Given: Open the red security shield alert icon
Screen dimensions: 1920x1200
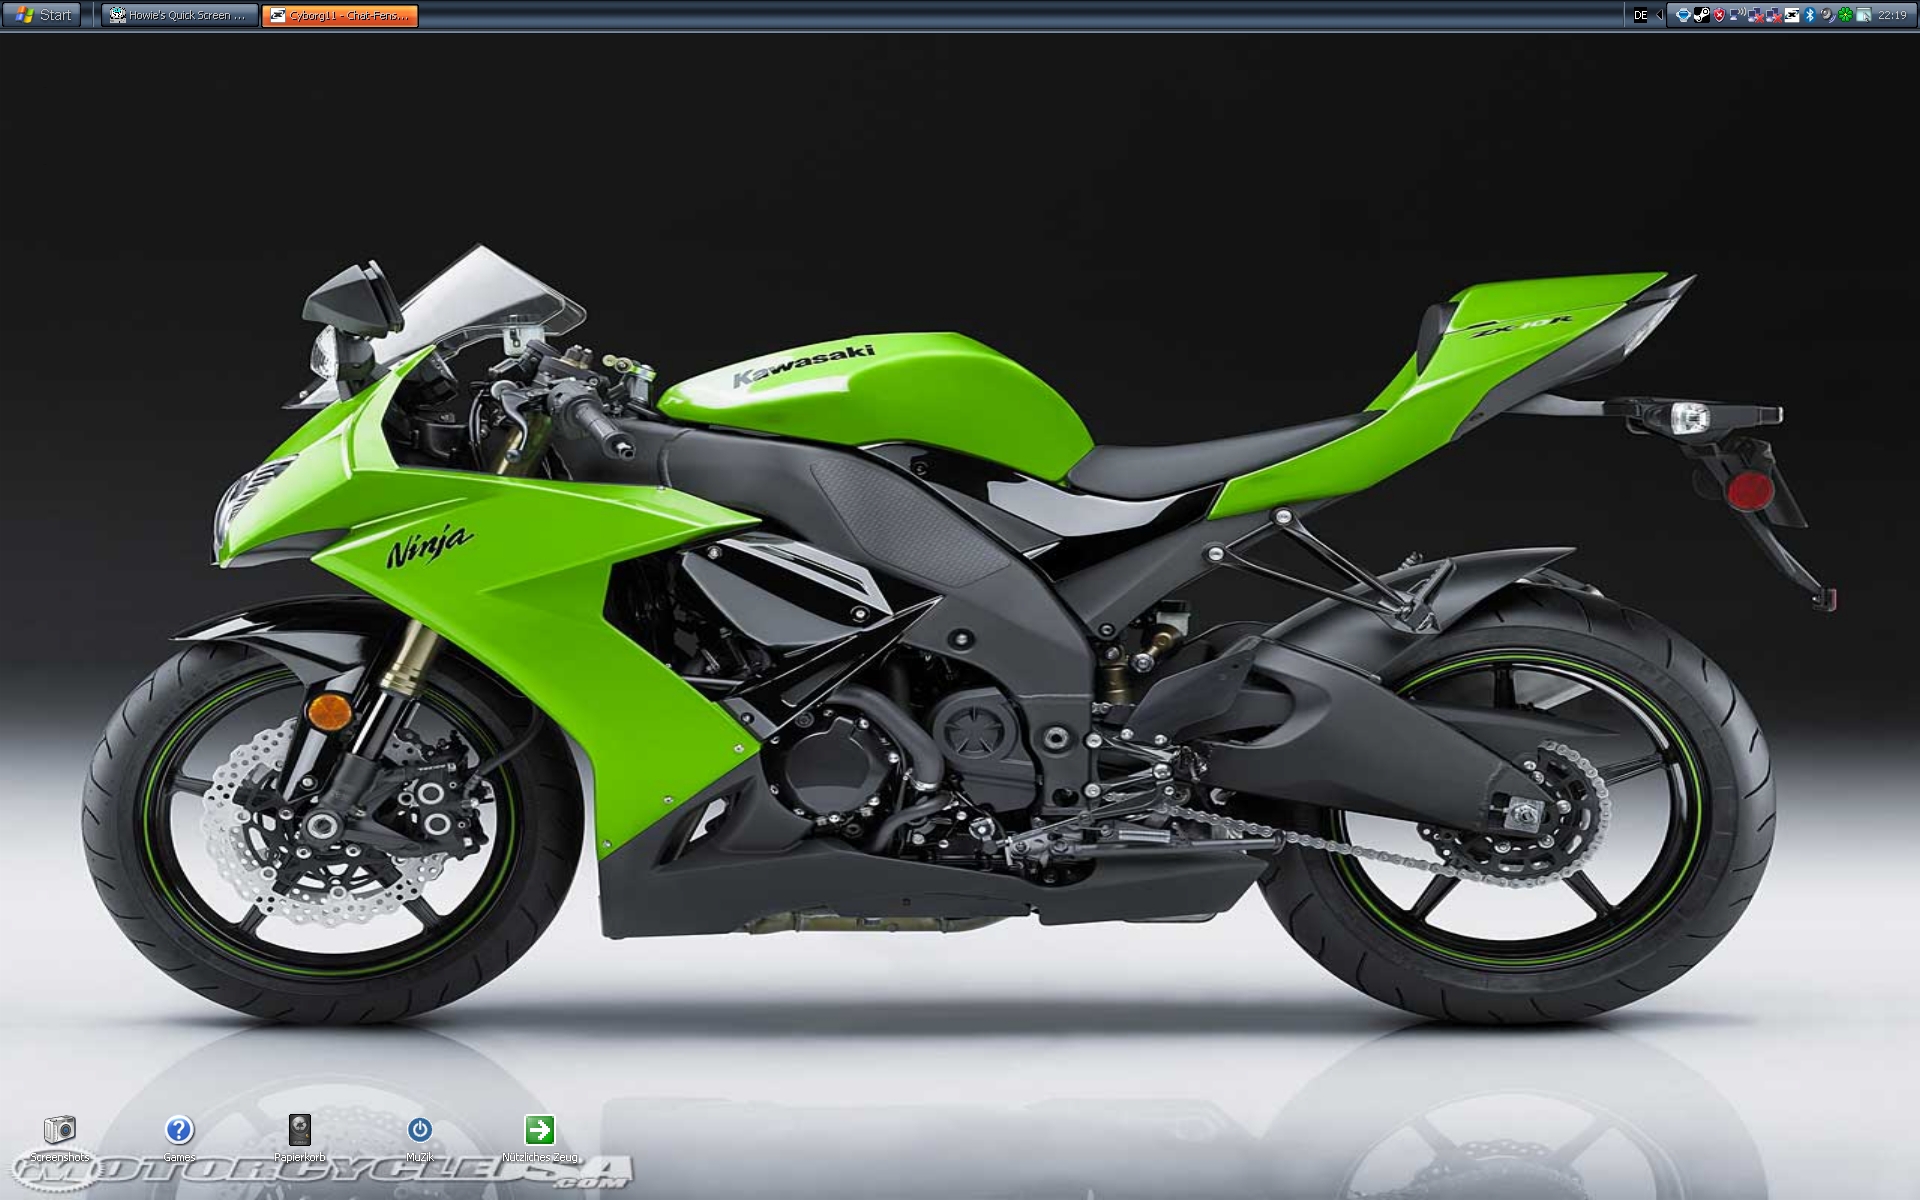Looking at the screenshot, I should [1719, 15].
